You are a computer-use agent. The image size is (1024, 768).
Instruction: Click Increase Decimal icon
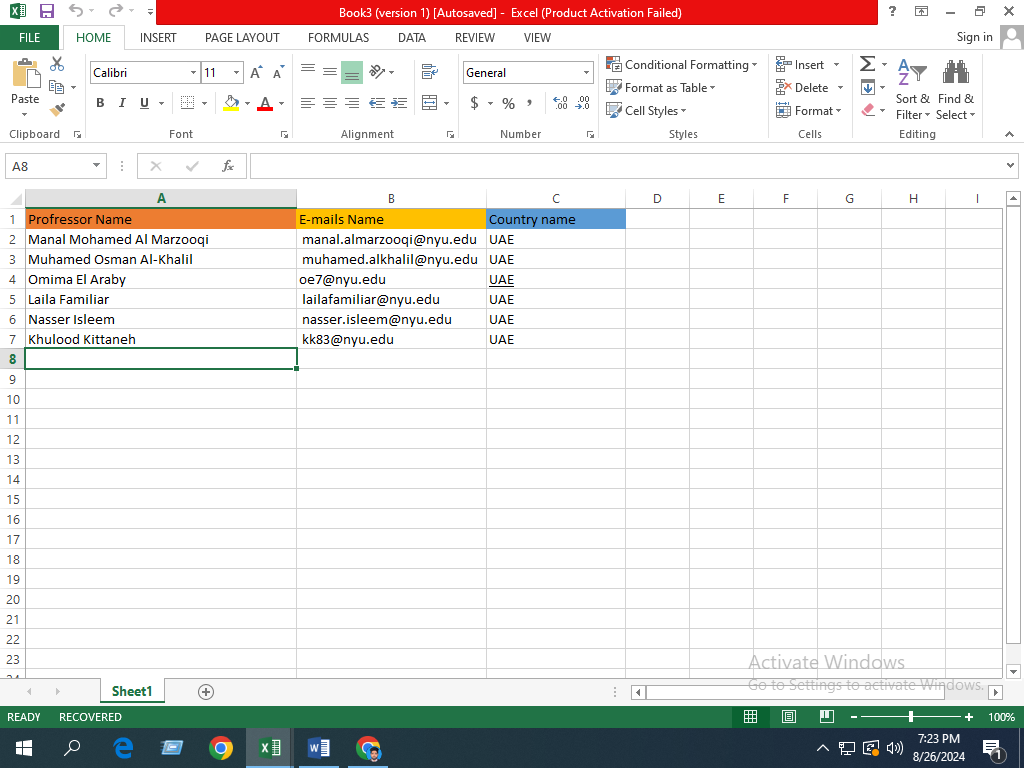pos(560,103)
